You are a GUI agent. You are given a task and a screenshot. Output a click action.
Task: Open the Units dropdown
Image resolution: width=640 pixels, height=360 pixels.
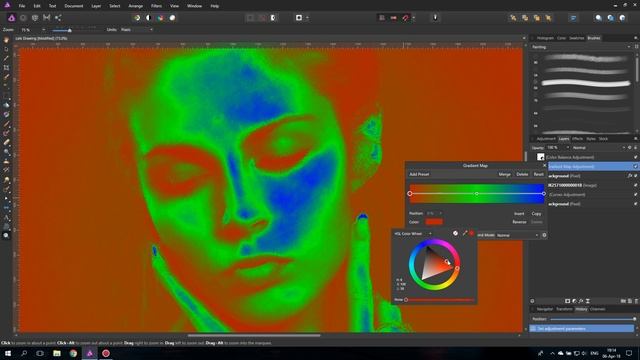(137, 30)
